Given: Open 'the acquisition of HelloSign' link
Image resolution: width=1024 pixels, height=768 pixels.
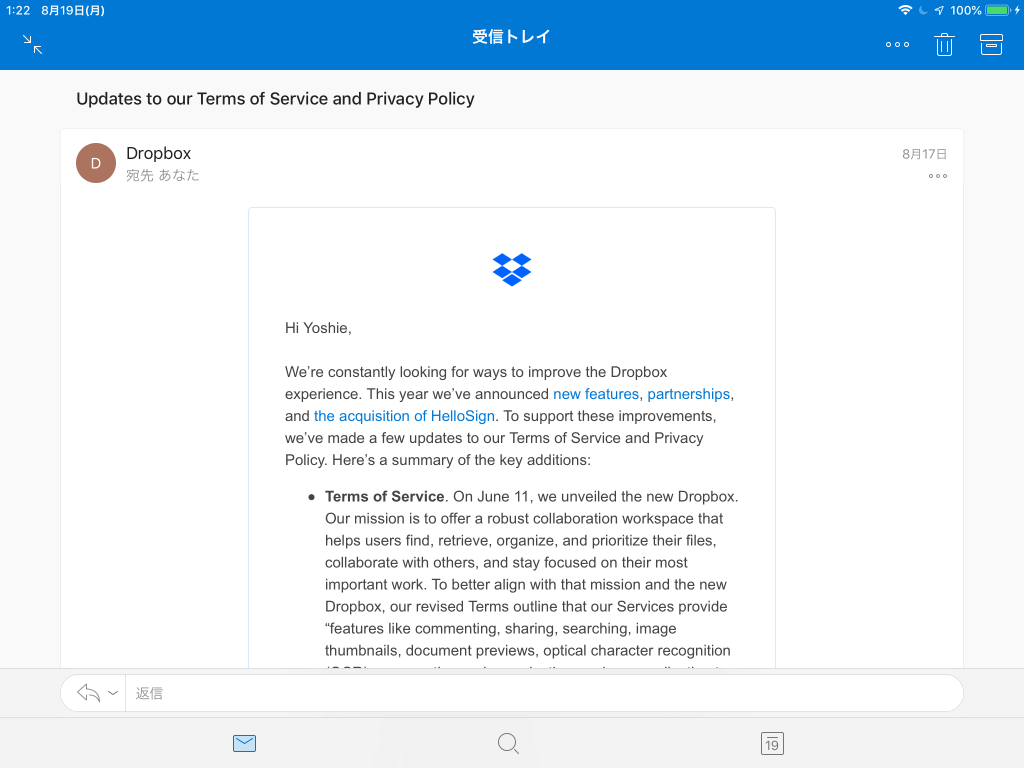Looking at the screenshot, I should click(x=404, y=416).
